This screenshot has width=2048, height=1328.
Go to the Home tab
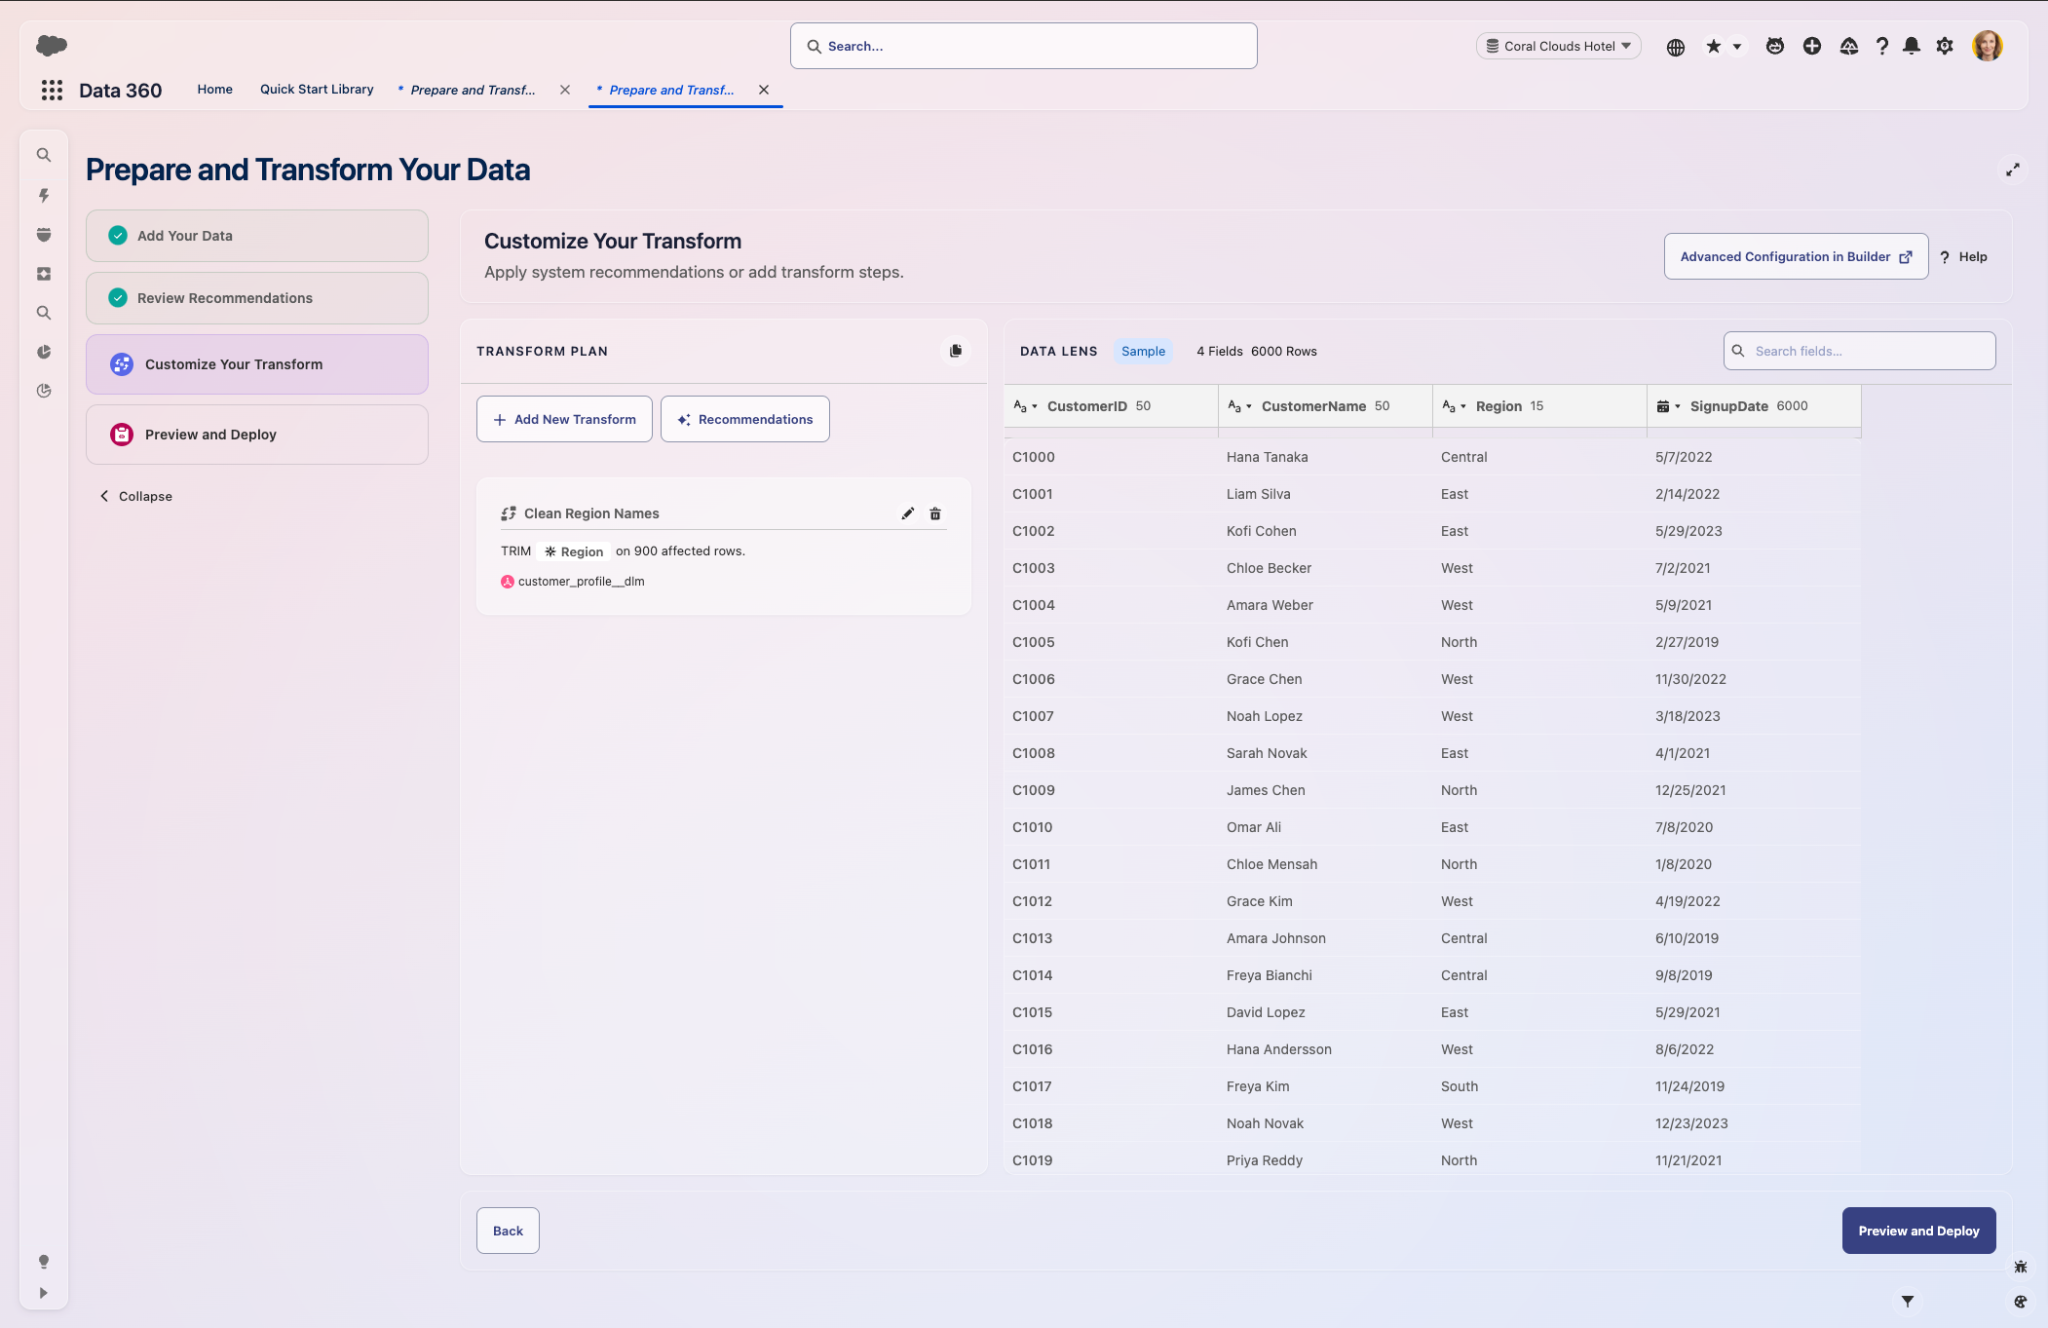tap(215, 89)
